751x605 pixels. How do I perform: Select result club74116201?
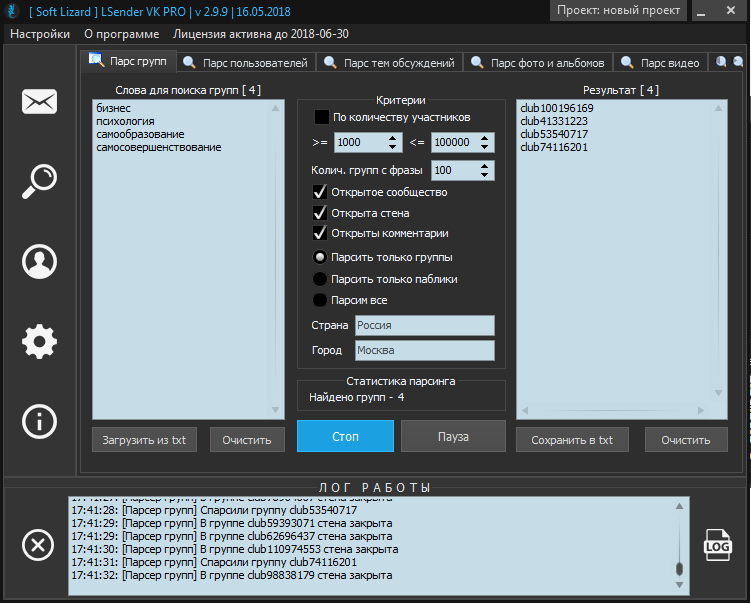click(554, 147)
